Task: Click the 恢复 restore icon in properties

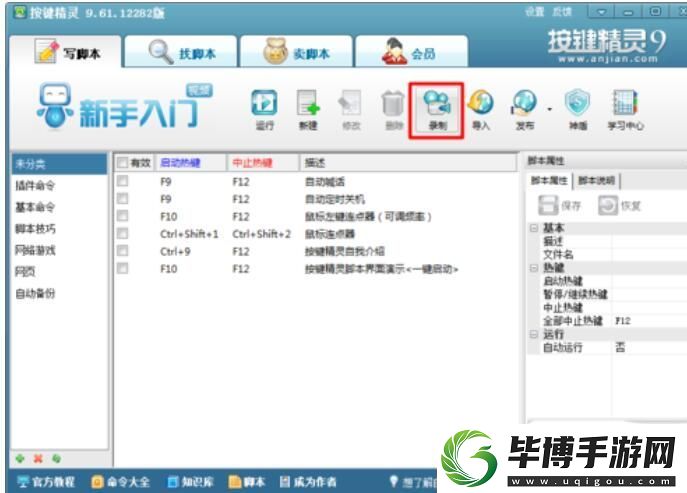Action: point(619,205)
